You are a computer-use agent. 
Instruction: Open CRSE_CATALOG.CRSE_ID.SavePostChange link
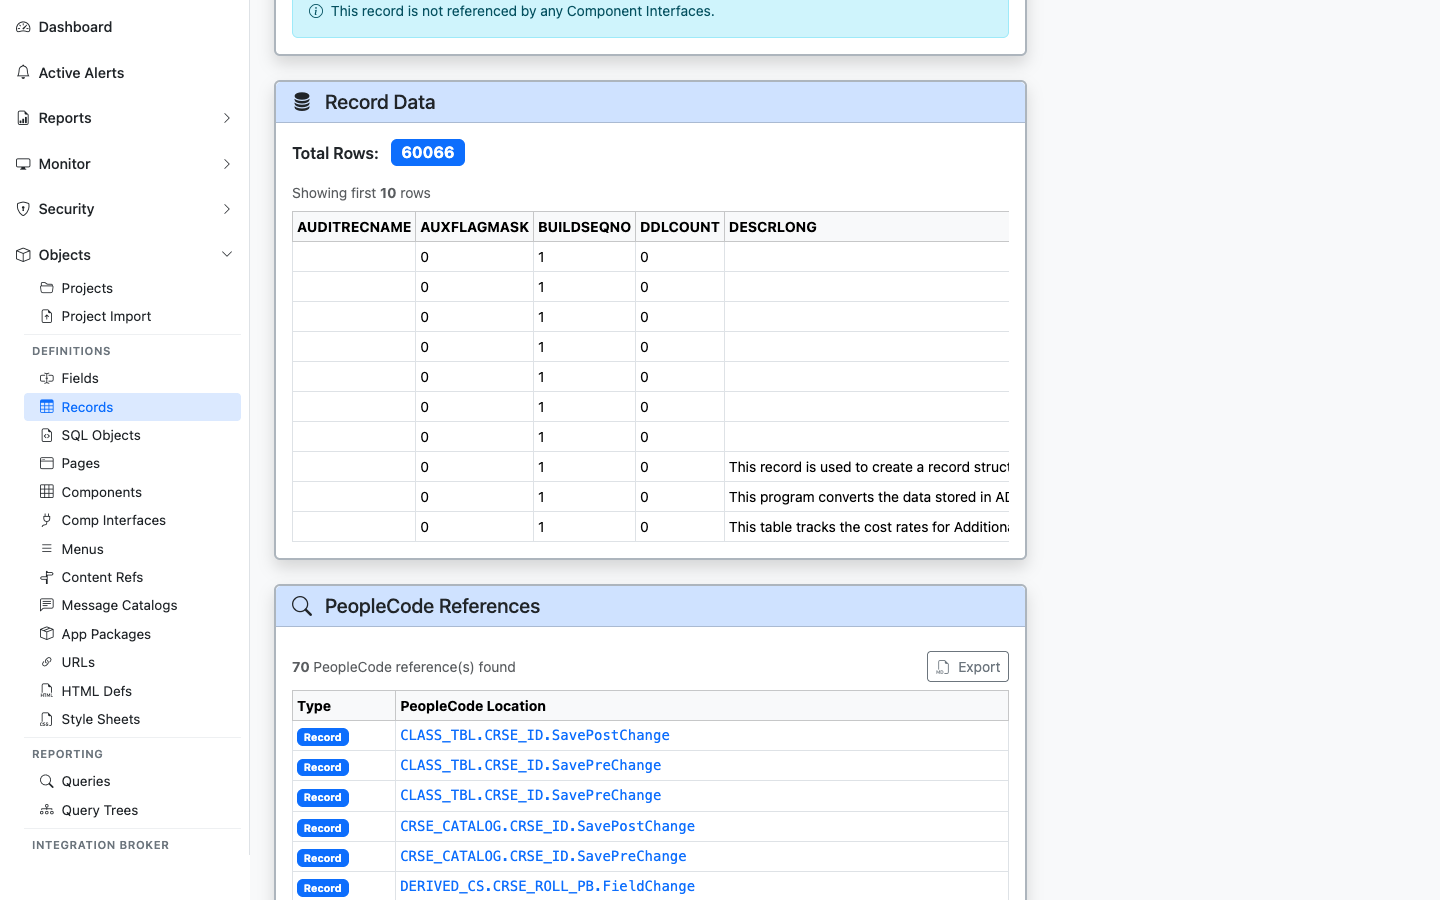coord(548,826)
